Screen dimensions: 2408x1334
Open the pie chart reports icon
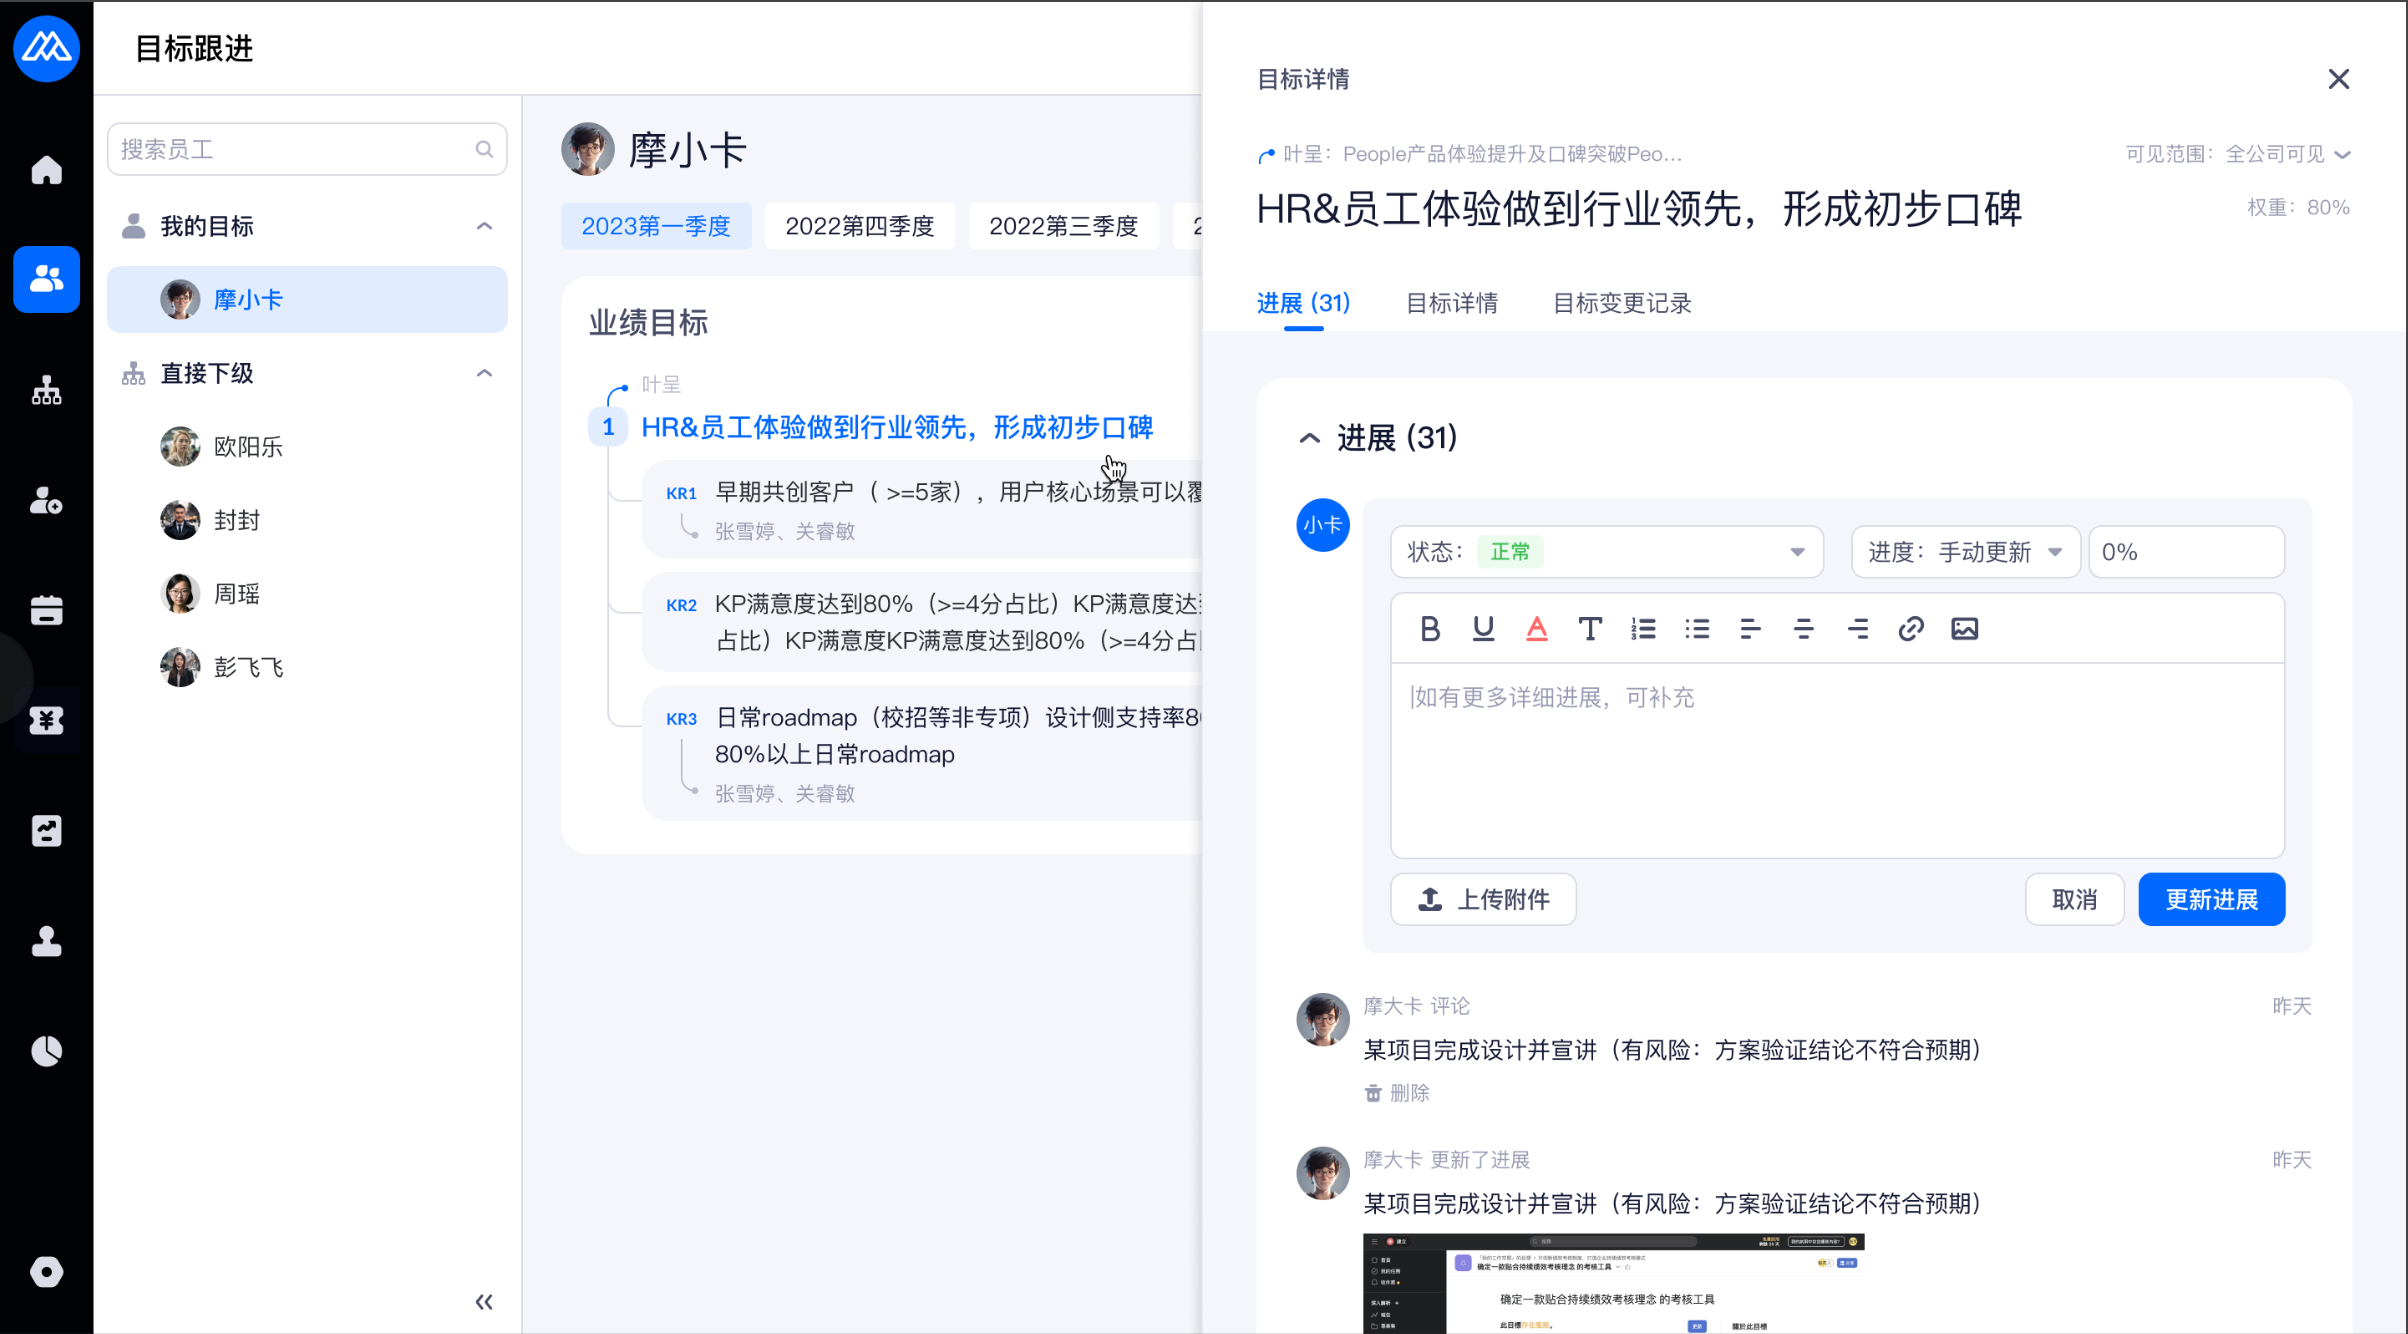46,1051
